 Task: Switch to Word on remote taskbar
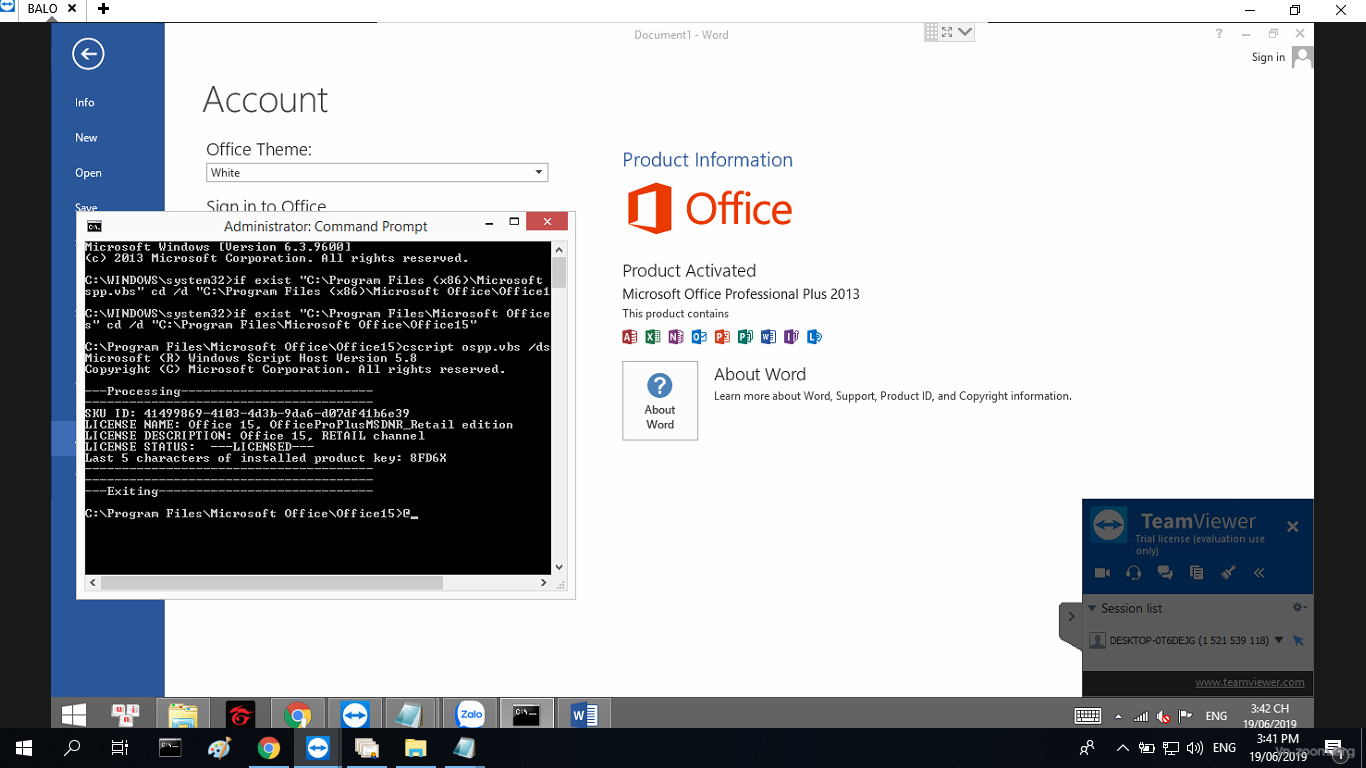point(584,715)
